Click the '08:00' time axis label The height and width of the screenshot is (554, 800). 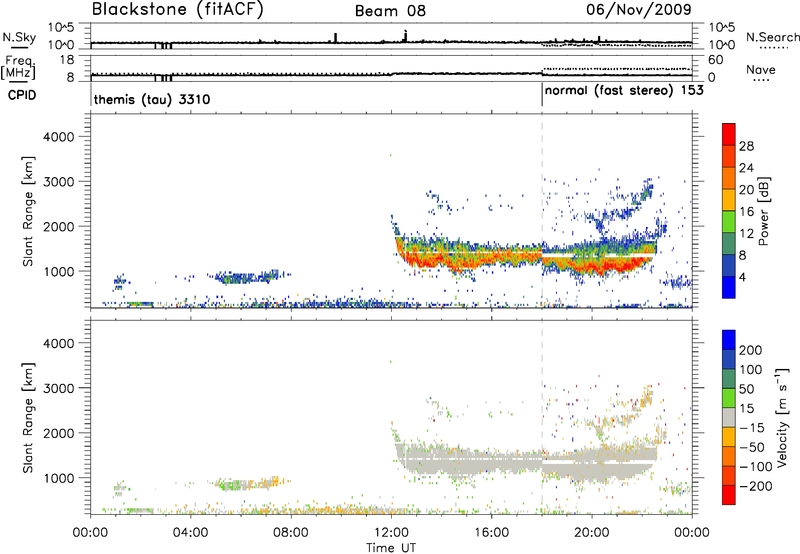pos(291,533)
